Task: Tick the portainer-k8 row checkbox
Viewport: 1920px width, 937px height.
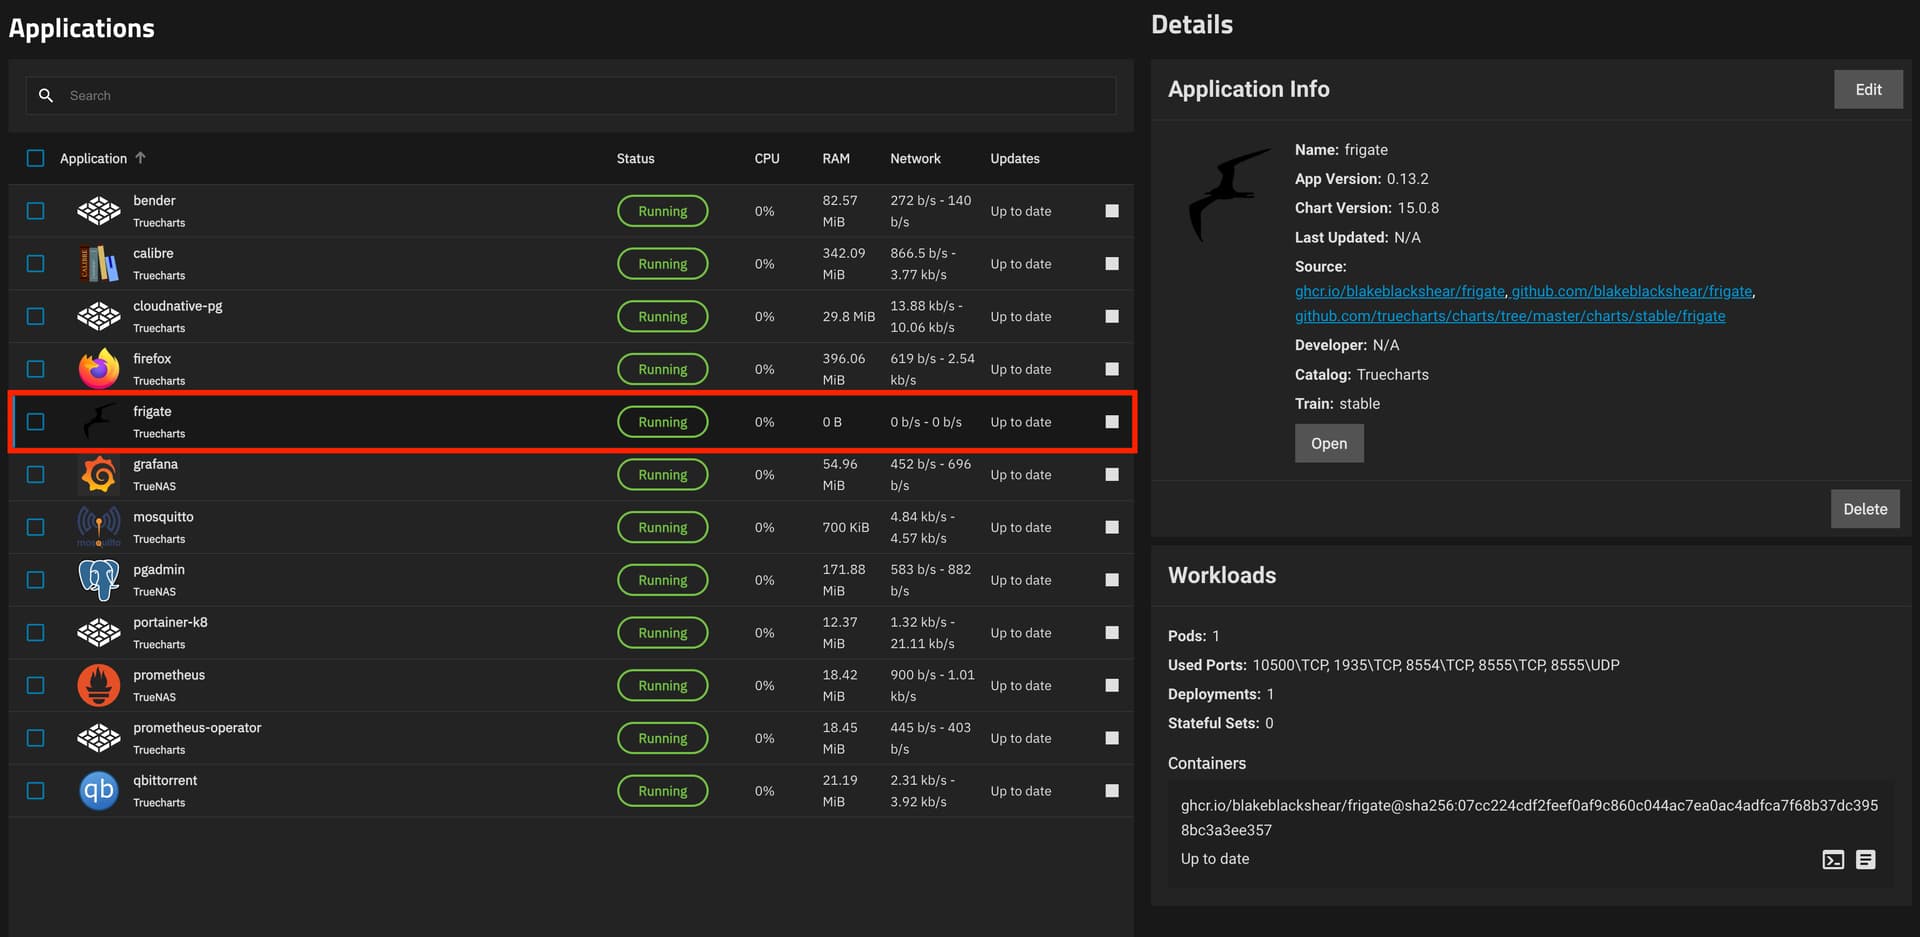Action: coord(36,633)
